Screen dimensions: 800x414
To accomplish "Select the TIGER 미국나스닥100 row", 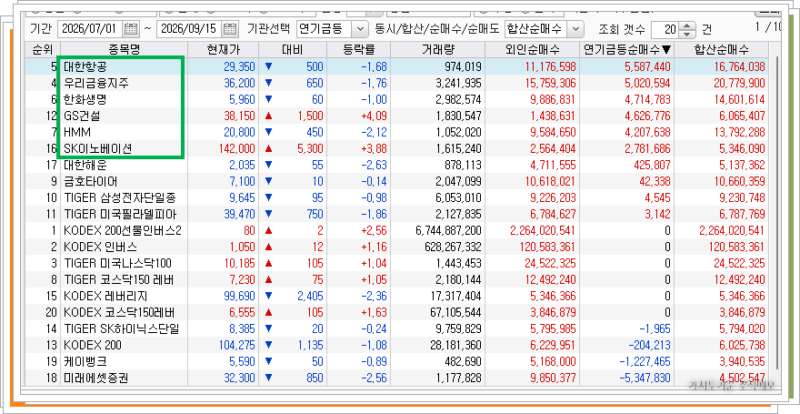I will click(397, 263).
